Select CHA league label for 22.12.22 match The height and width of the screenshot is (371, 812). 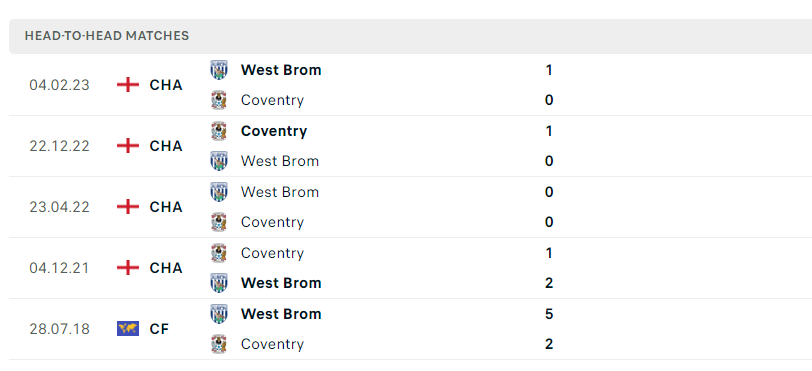166,146
